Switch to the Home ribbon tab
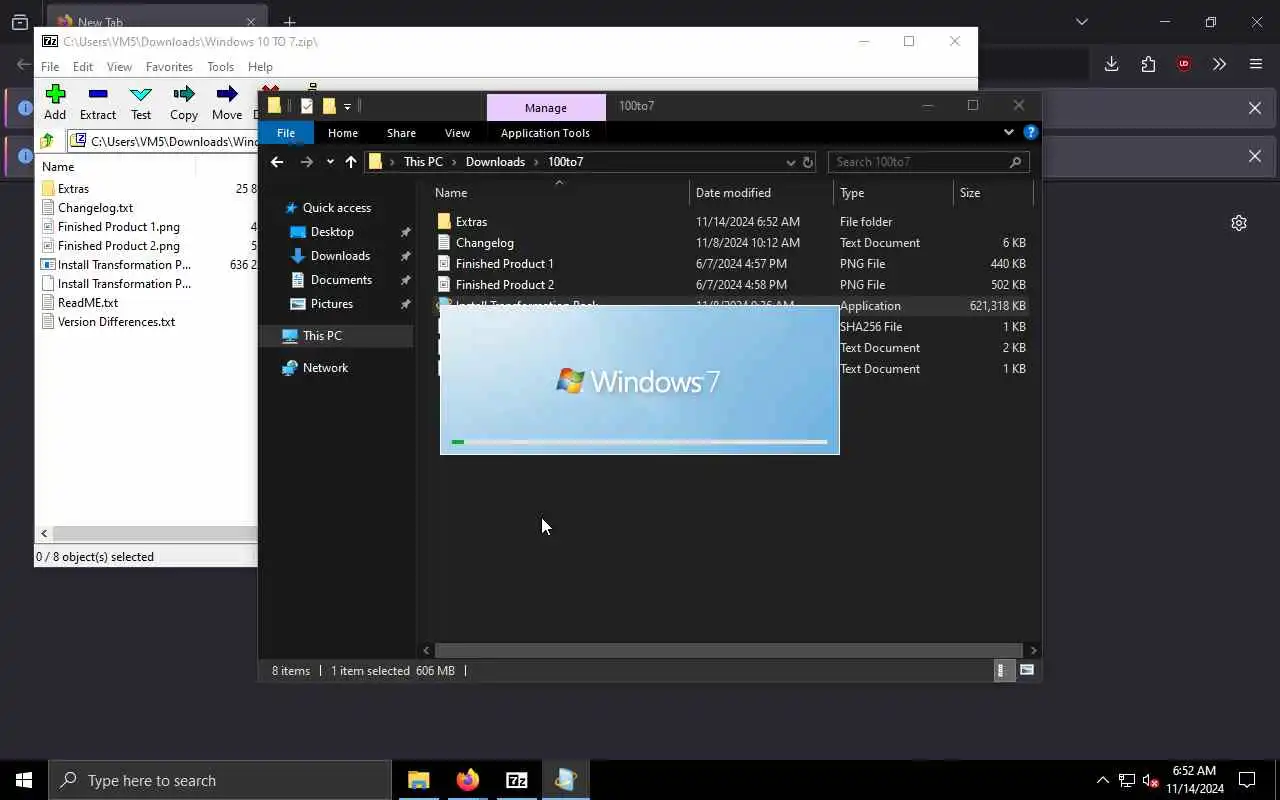This screenshot has height=800, width=1280. (x=343, y=133)
